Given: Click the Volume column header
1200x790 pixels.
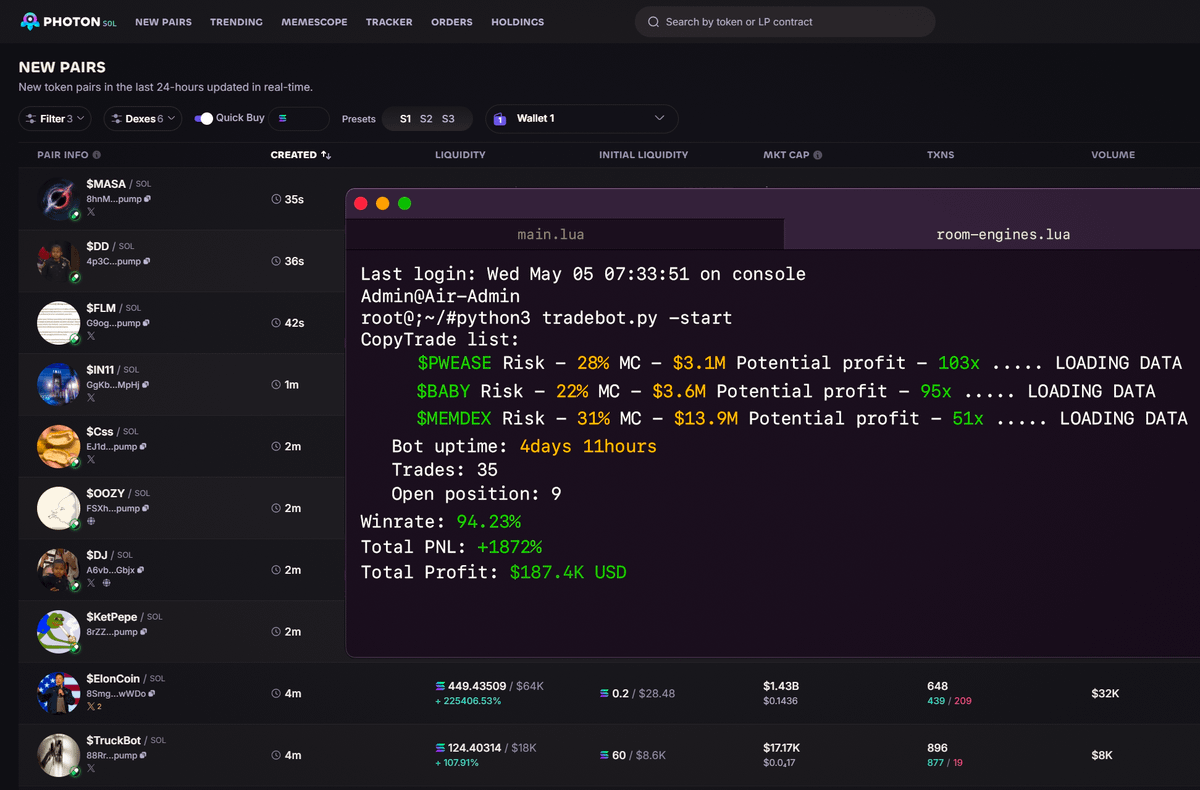Looking at the screenshot, I should coord(1113,155).
